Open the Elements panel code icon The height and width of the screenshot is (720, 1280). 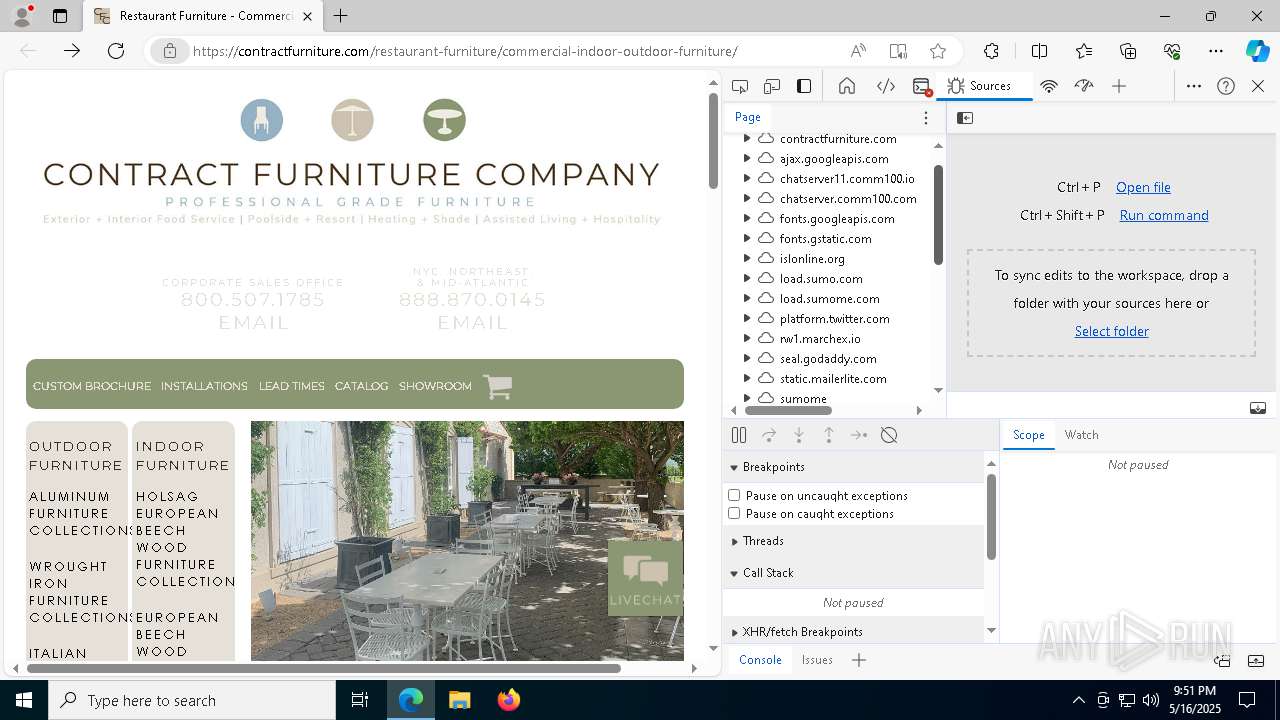[886, 86]
